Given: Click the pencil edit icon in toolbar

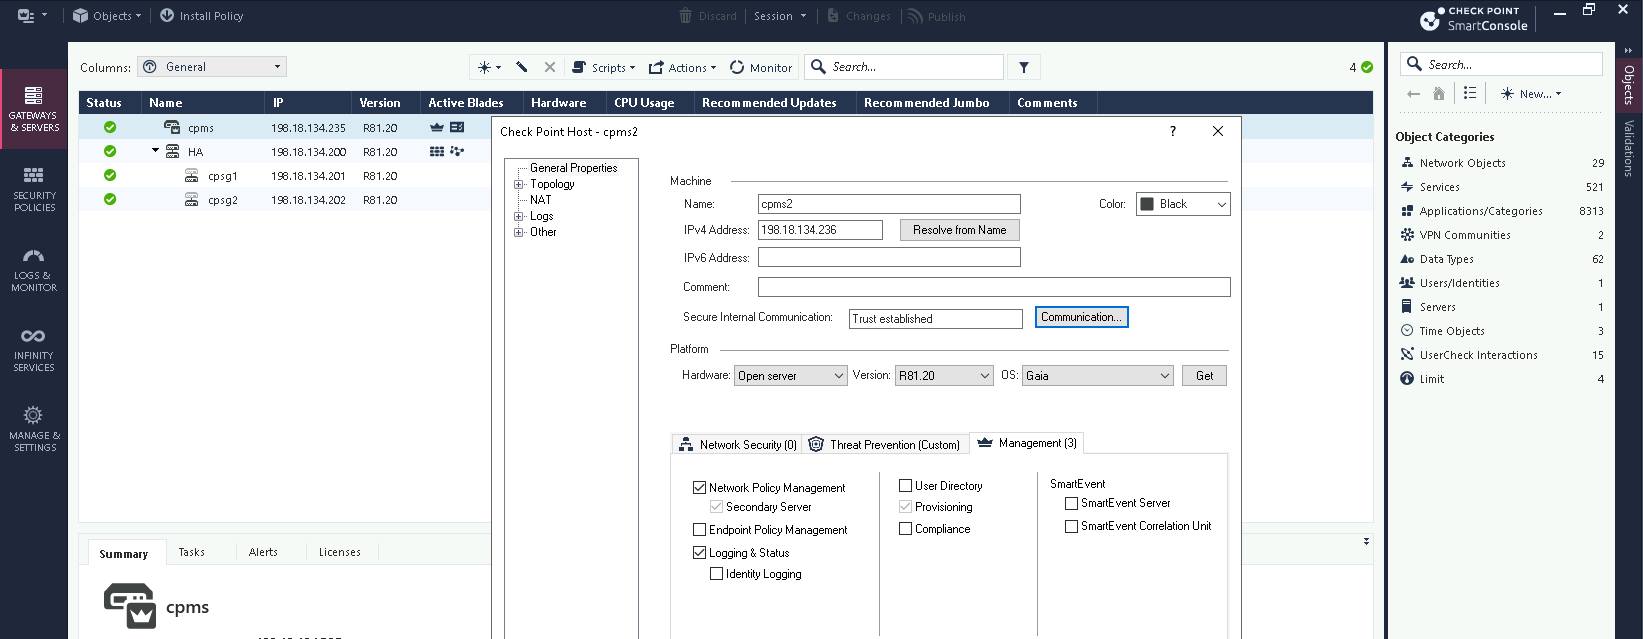Looking at the screenshot, I should (522, 67).
